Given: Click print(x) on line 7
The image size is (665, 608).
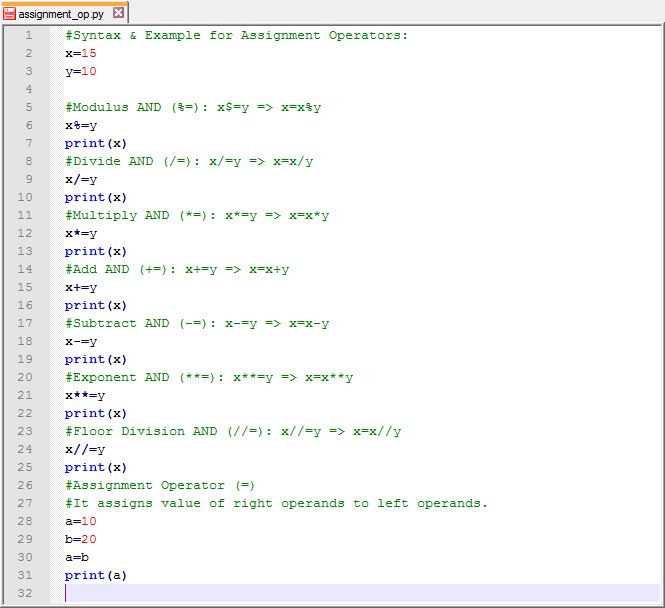Looking at the screenshot, I should tap(96, 143).
